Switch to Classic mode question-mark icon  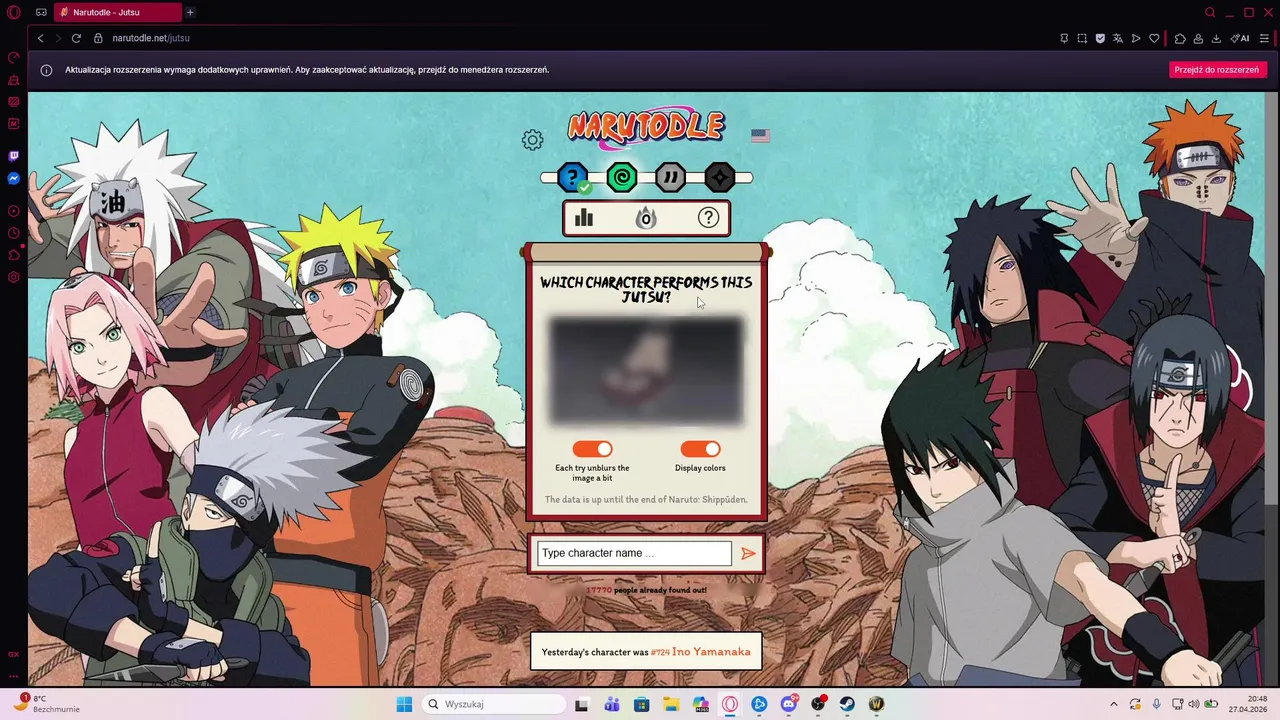573,178
